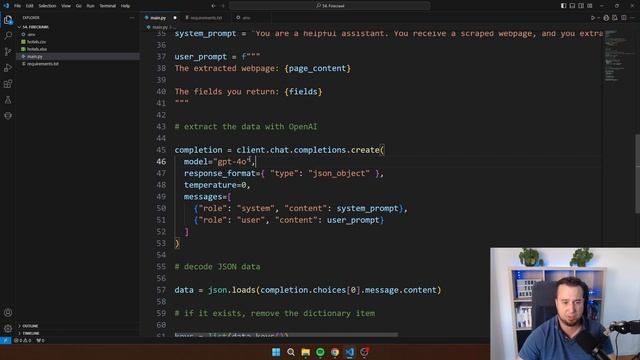Switch to the main.py editor tab
Viewport: 640px width, 360px height.
pos(158,18)
